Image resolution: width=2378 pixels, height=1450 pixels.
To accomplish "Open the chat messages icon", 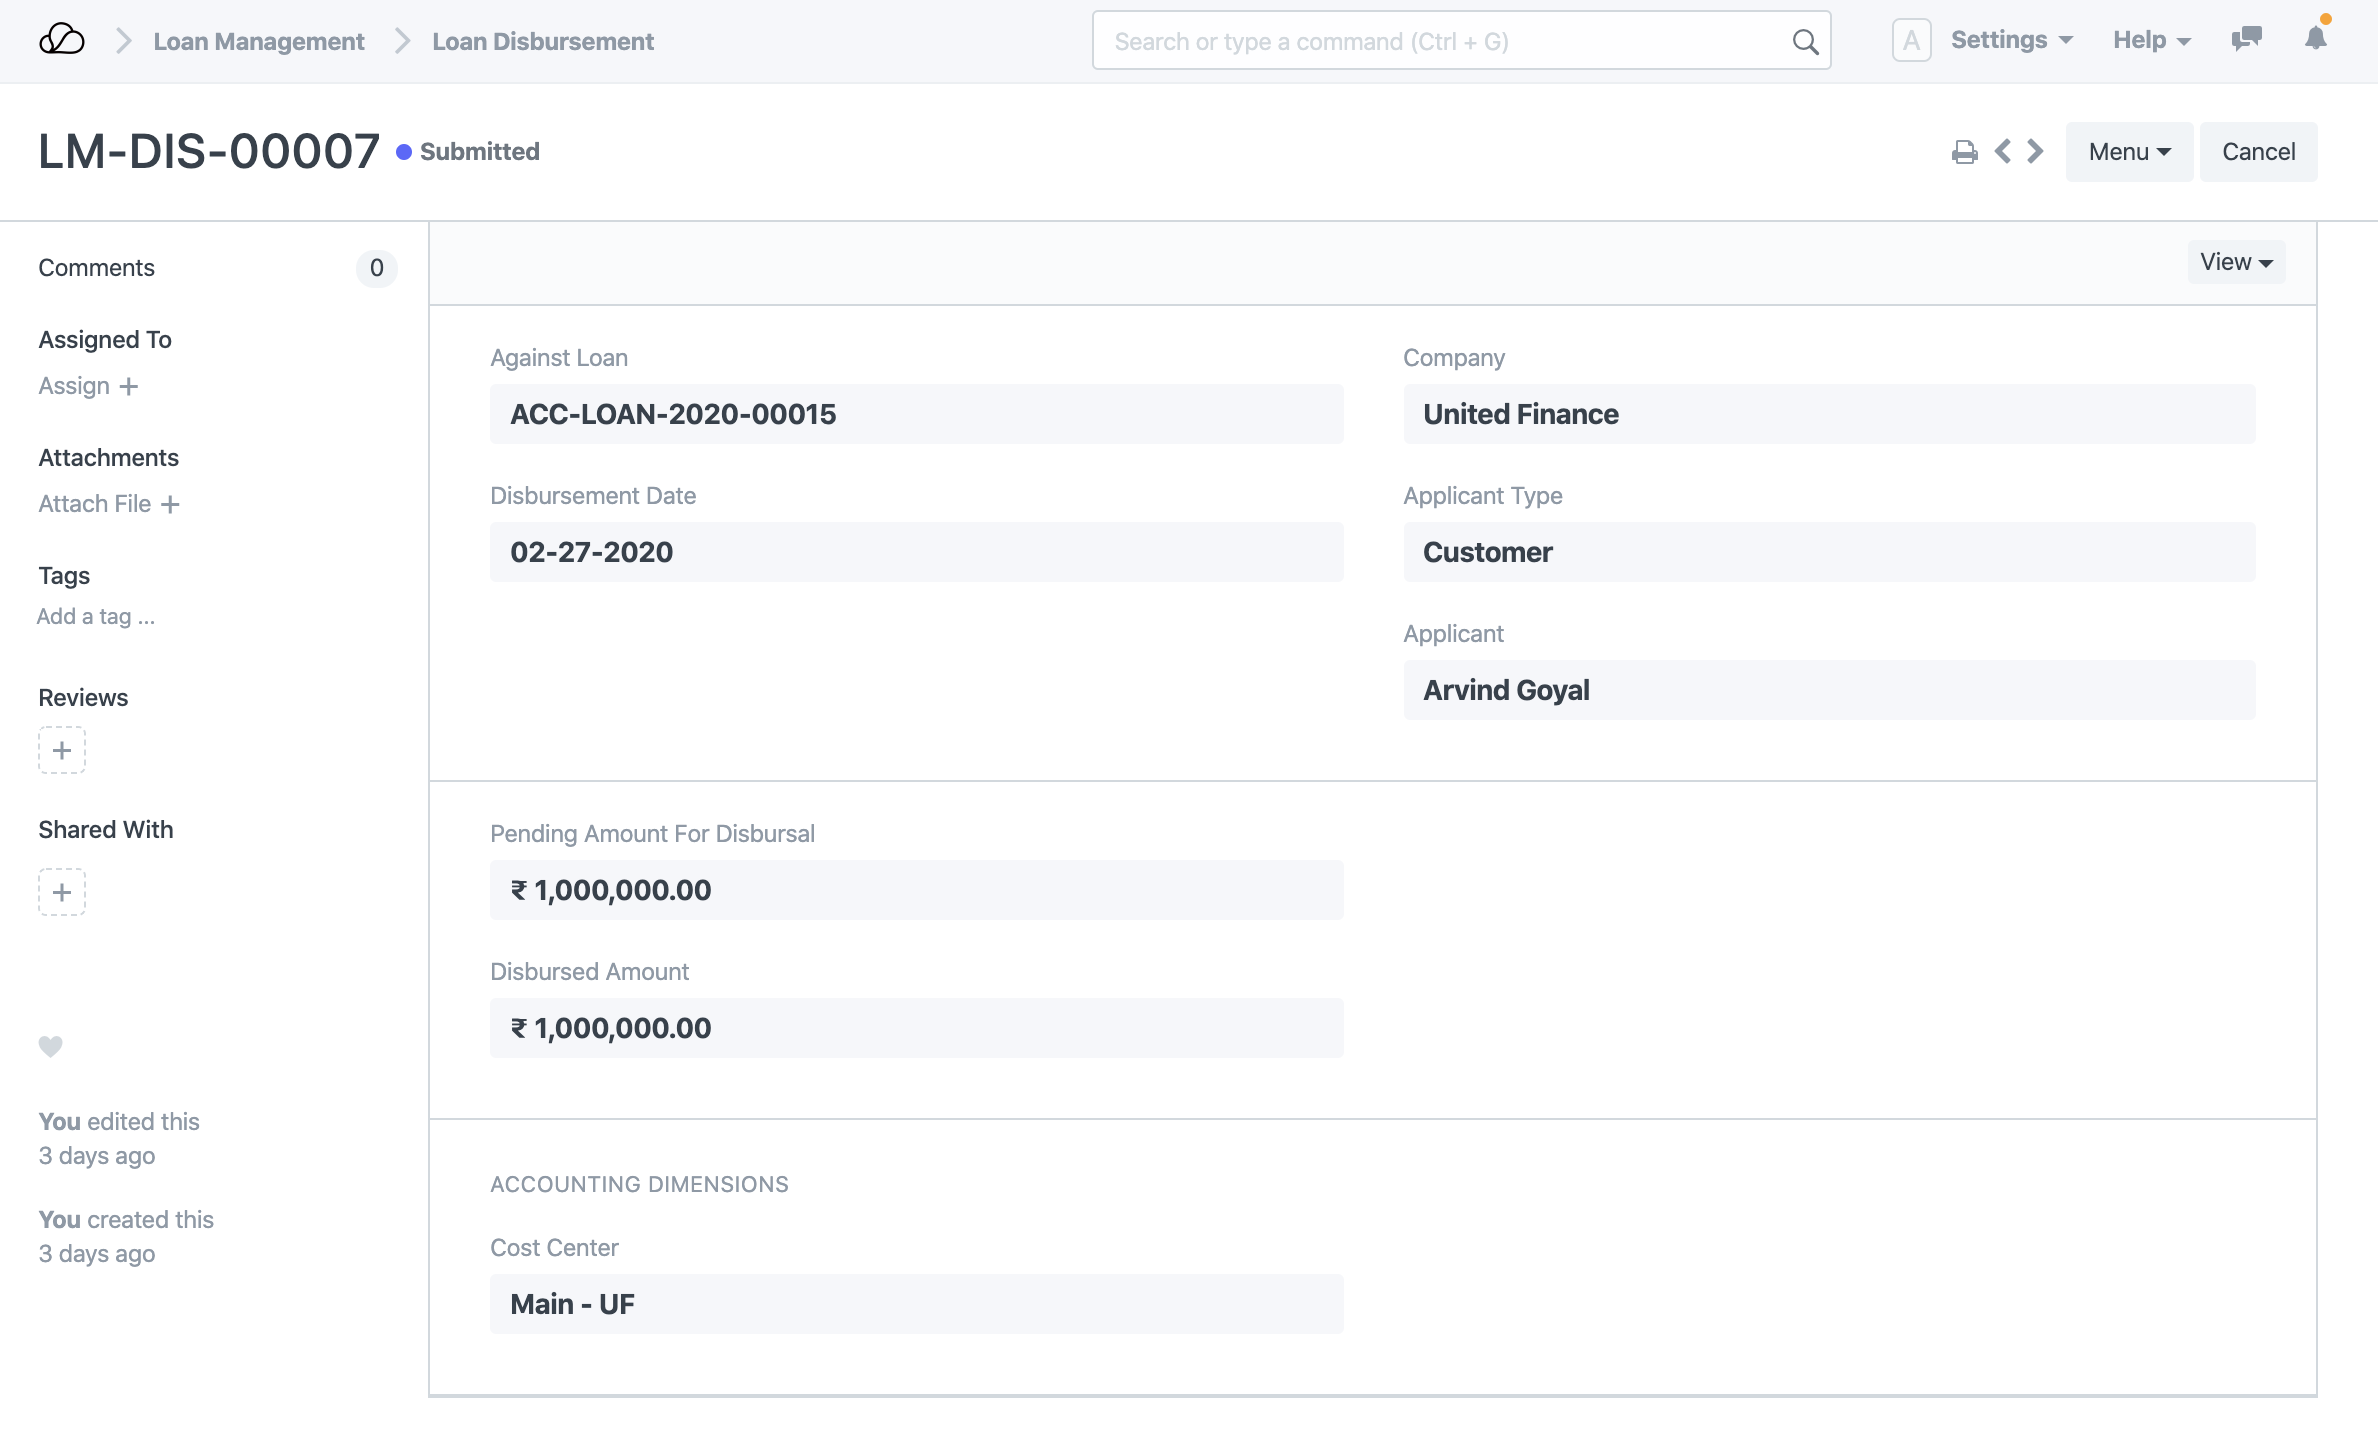I will point(2246,40).
